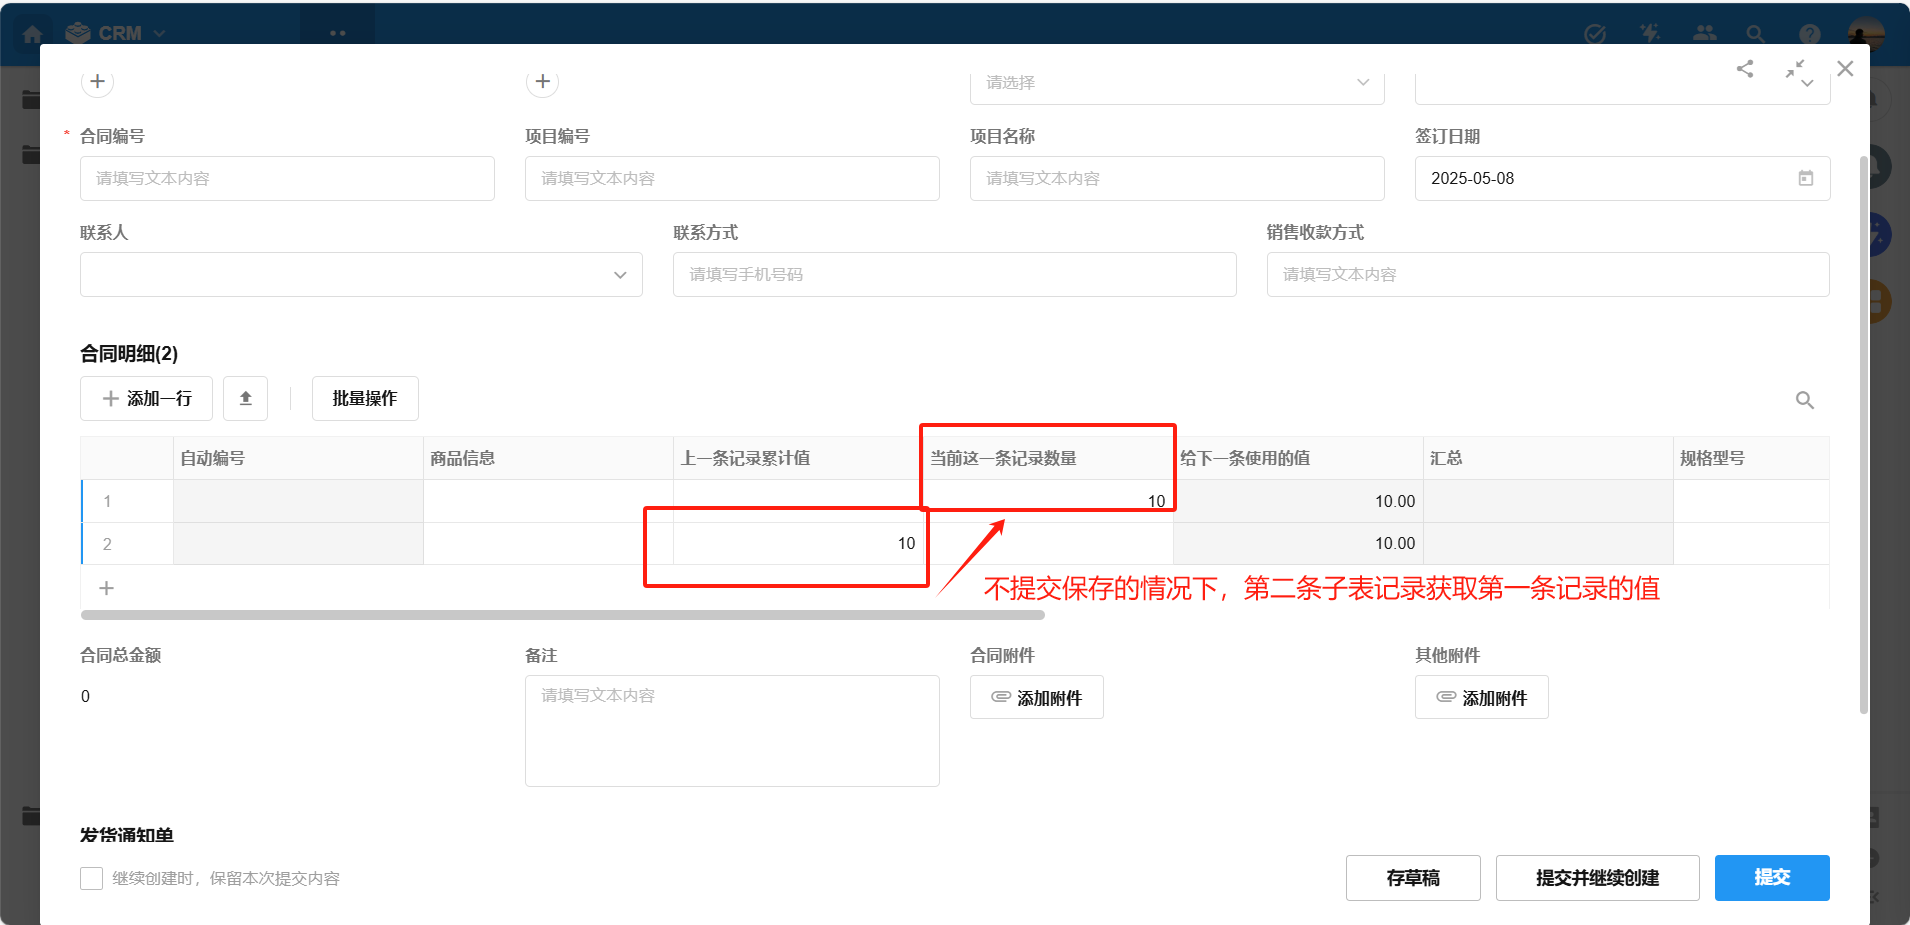Click 添加附件 under 其他附件
The image size is (1910, 925).
coord(1482,697)
